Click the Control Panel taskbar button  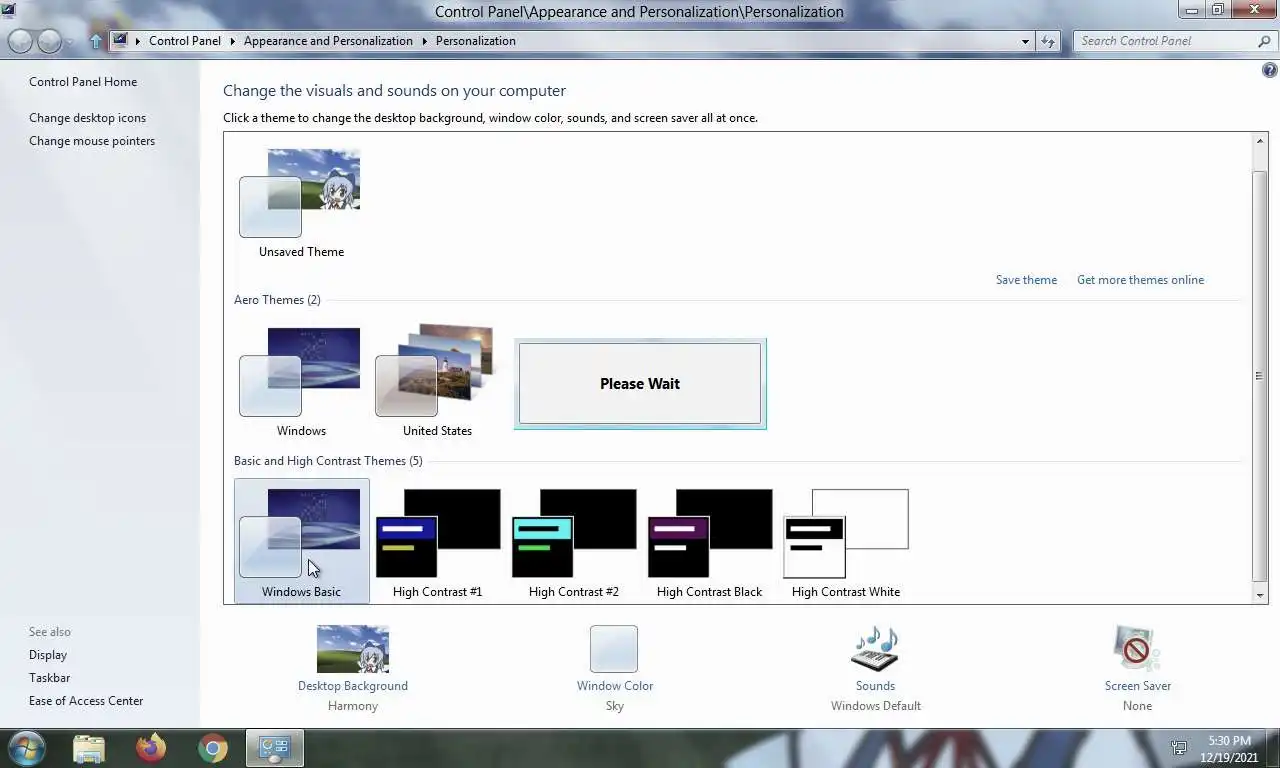click(x=274, y=748)
